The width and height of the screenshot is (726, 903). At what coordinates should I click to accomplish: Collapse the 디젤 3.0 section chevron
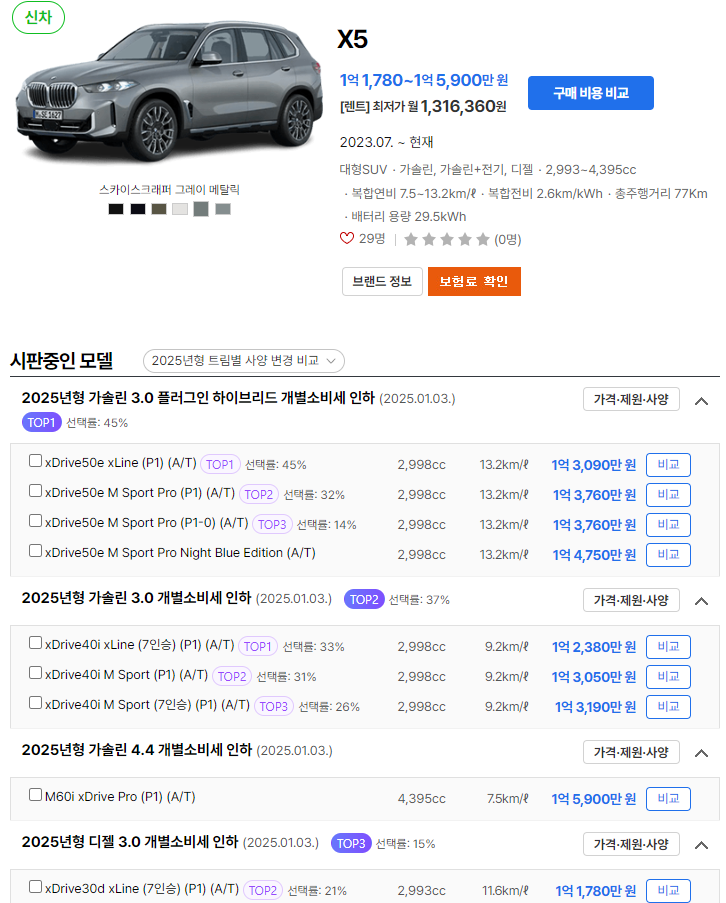pyautogui.click(x=702, y=845)
